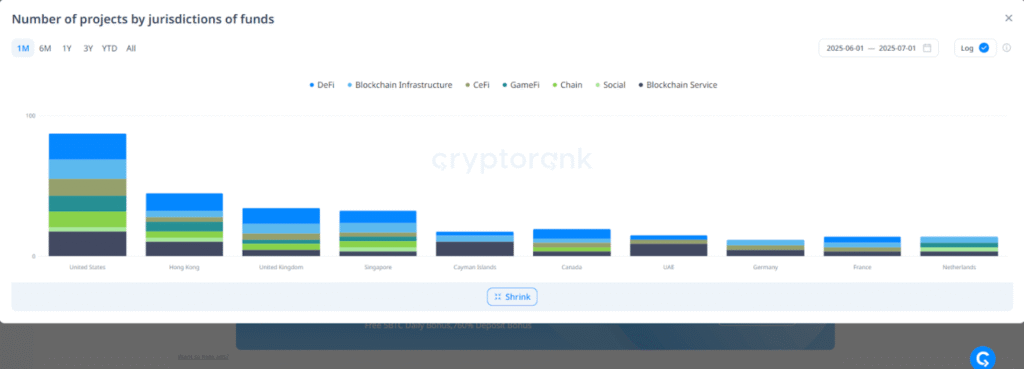Screen dimensions: 1024x369
Task: Toggle the GameFi legend dot
Action: 504,85
